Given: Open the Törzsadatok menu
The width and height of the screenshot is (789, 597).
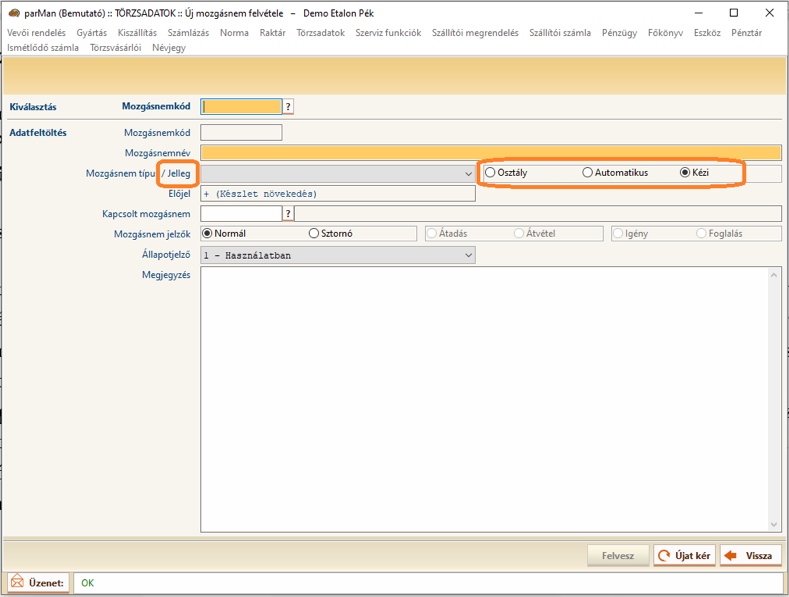Looking at the screenshot, I should [x=321, y=33].
